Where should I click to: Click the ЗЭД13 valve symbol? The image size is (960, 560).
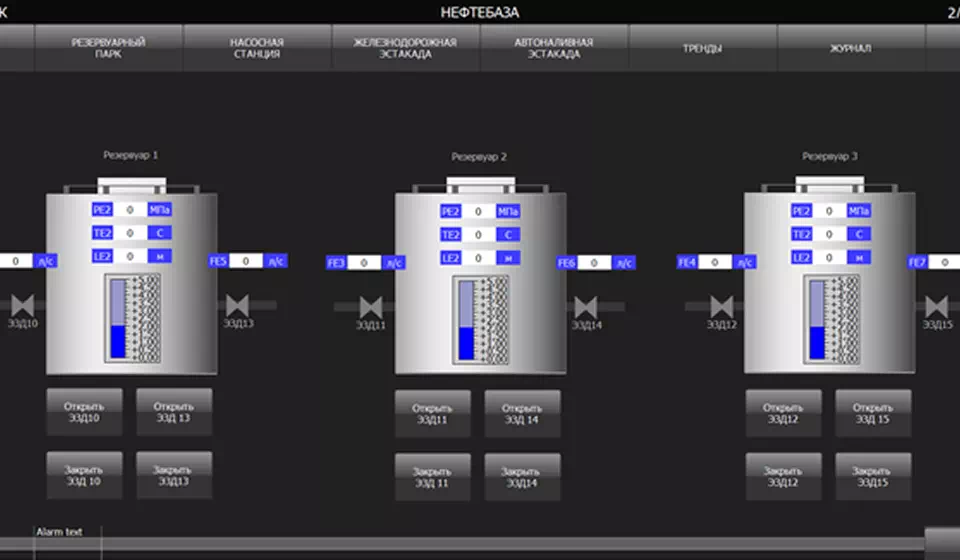point(237,304)
